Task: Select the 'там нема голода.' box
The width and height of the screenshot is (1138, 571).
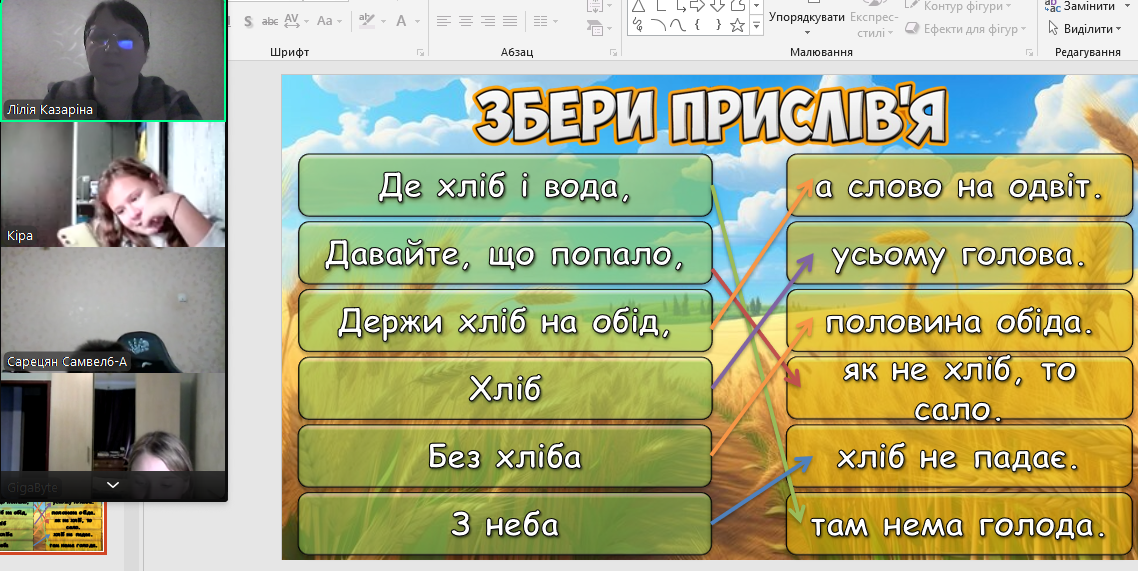Action: 959,524
